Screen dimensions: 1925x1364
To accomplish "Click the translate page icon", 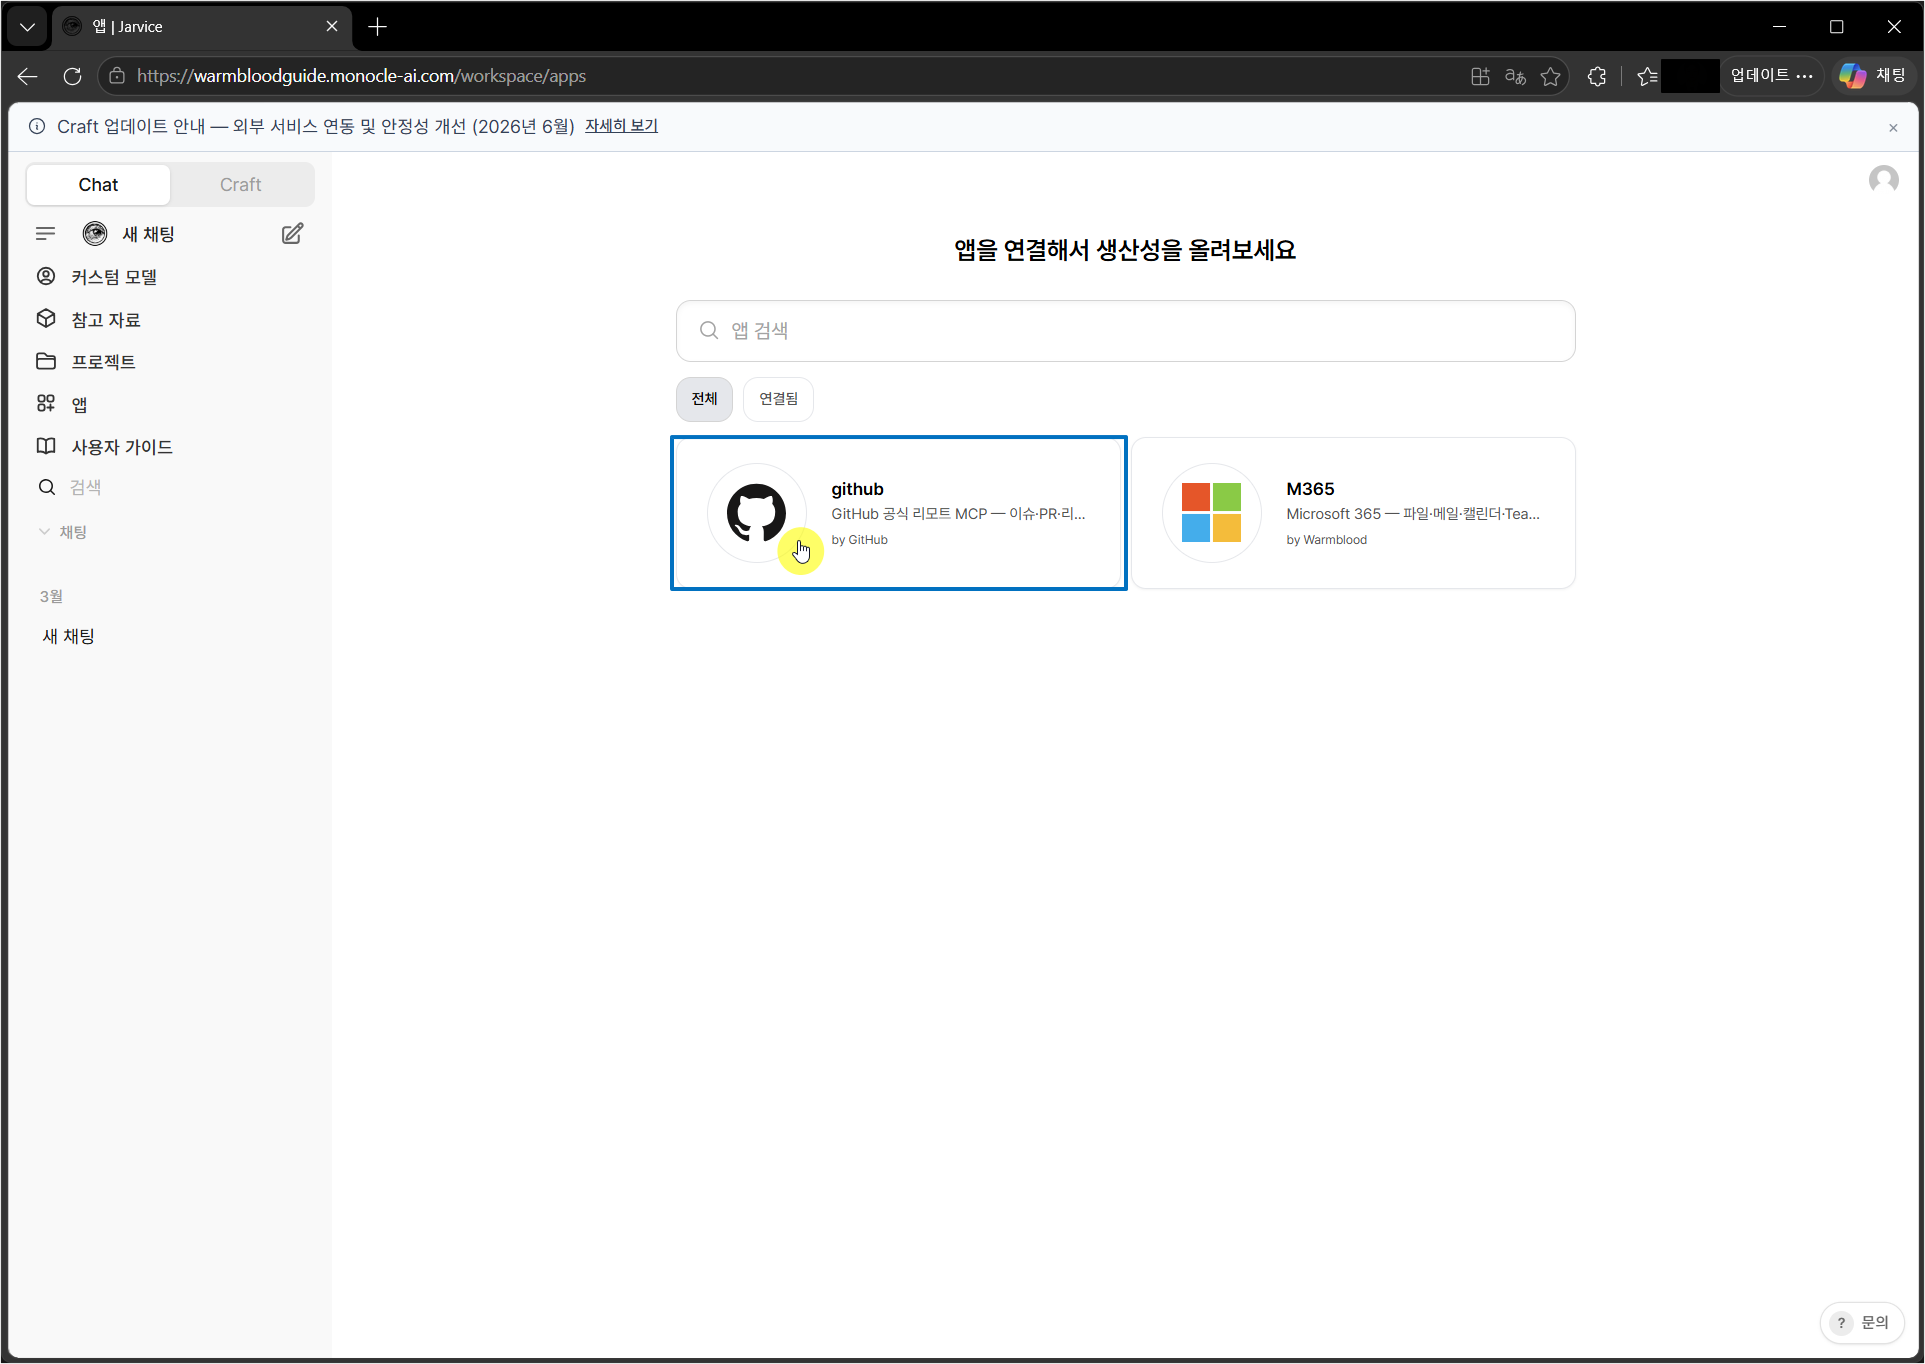I will pyautogui.click(x=1515, y=76).
